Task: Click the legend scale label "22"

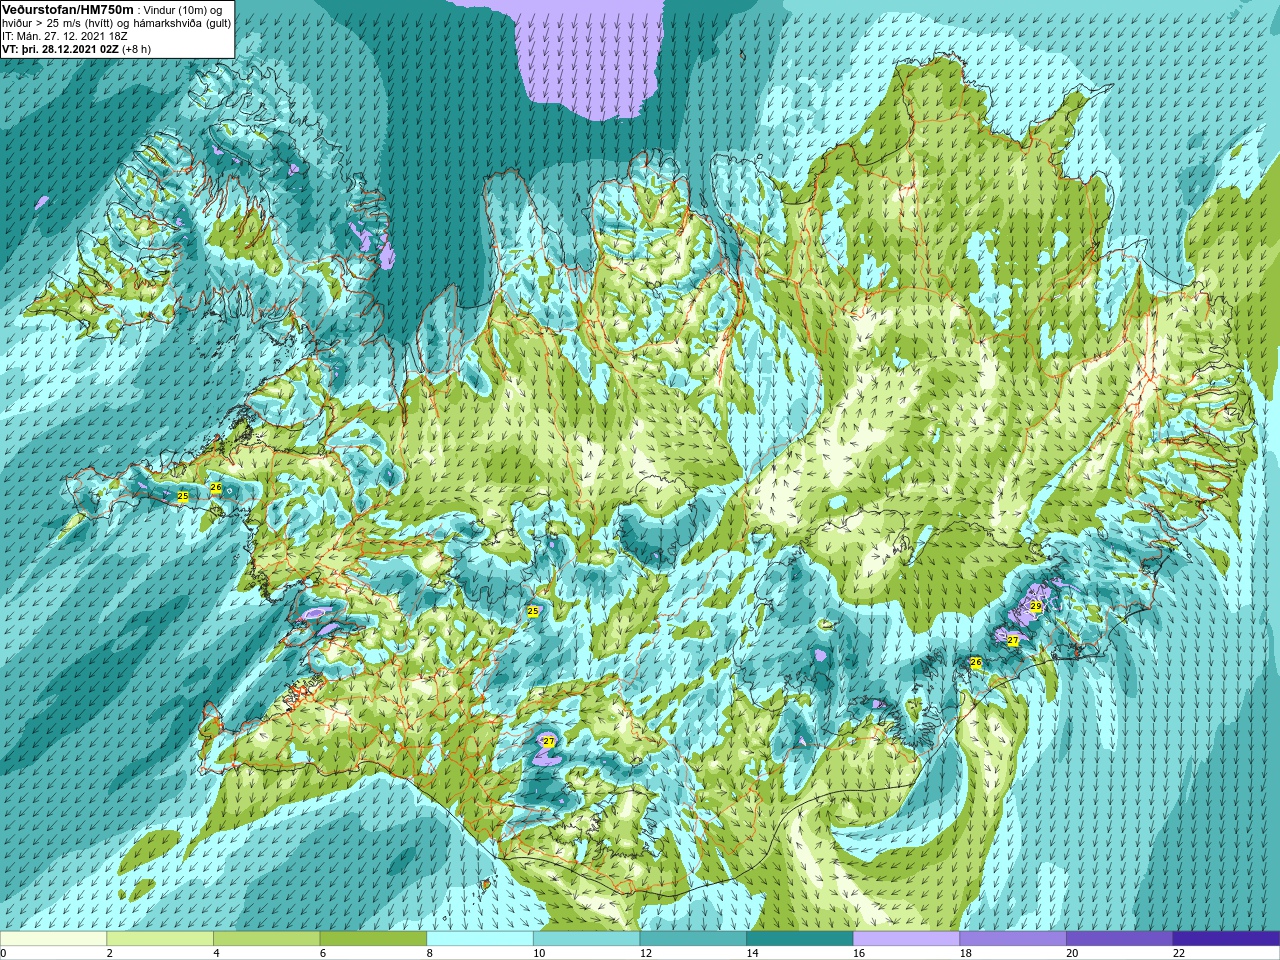Action: pyautogui.click(x=1179, y=954)
